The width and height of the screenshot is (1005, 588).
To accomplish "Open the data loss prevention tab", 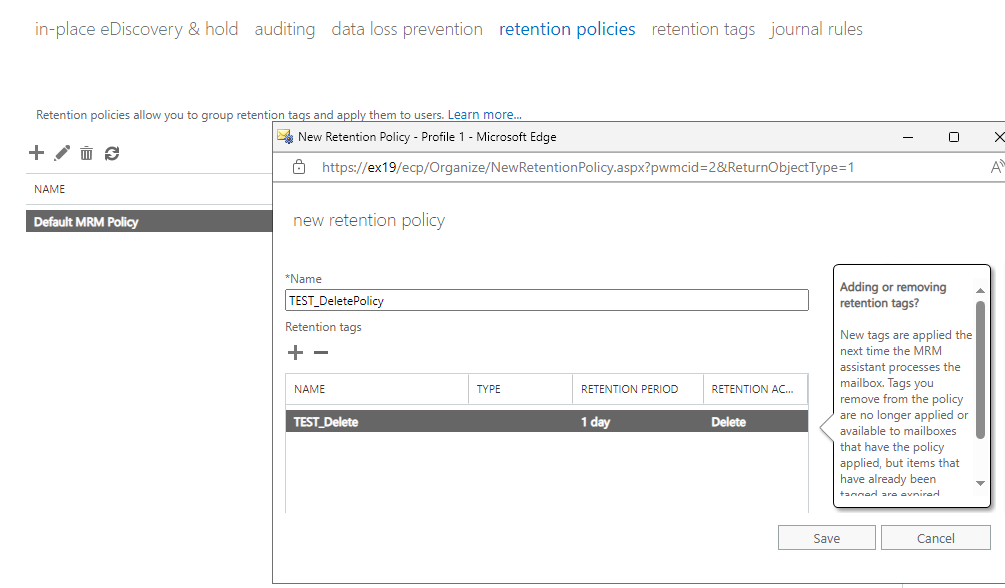I will click(x=407, y=29).
